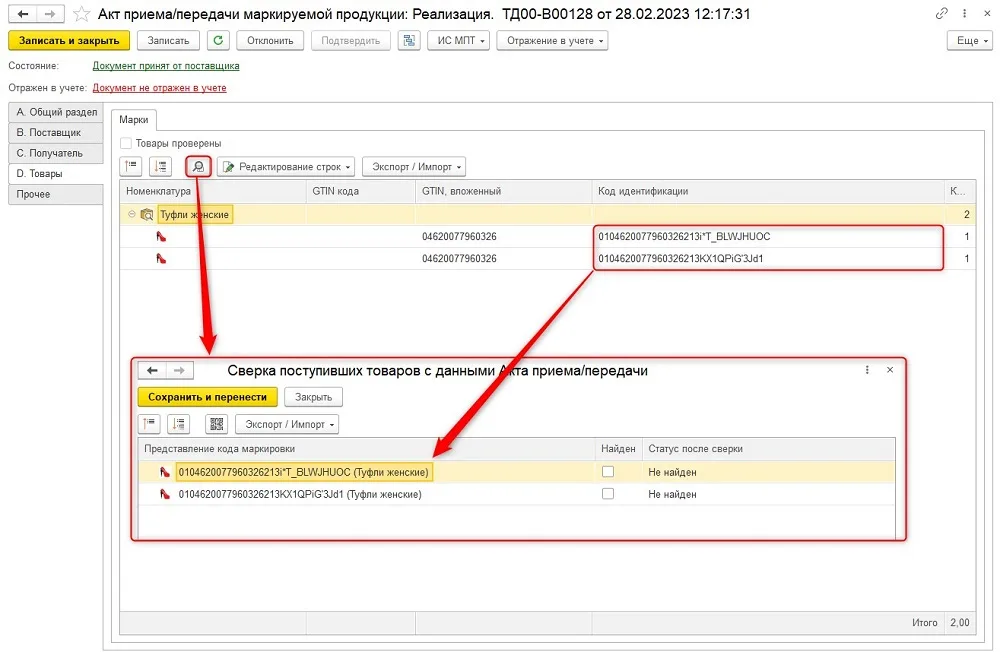The image size is (1000, 652).
Task: Copy the document link with the chain icon
Action: (x=941, y=13)
